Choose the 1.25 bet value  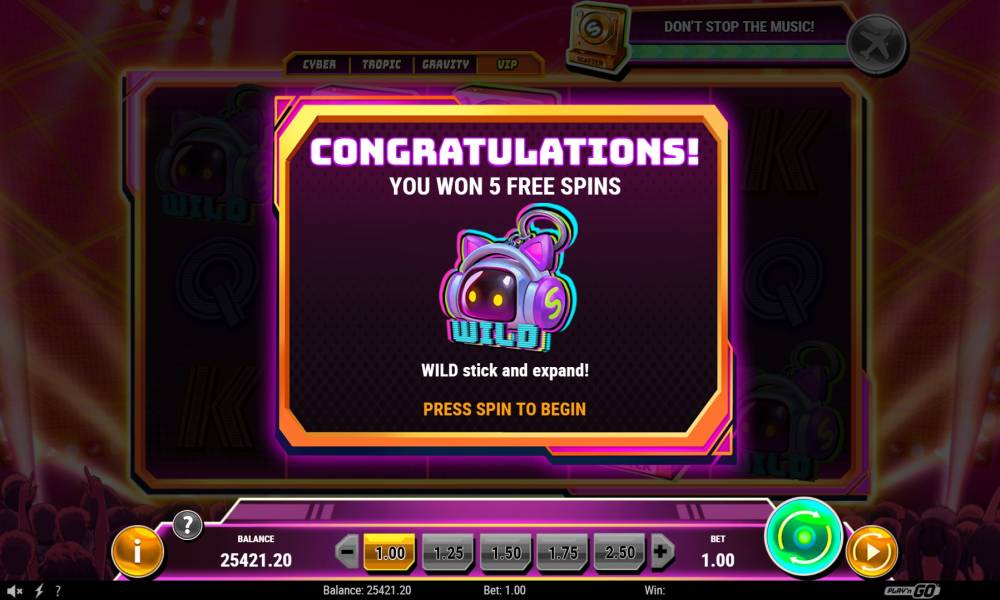pyautogui.click(x=448, y=552)
